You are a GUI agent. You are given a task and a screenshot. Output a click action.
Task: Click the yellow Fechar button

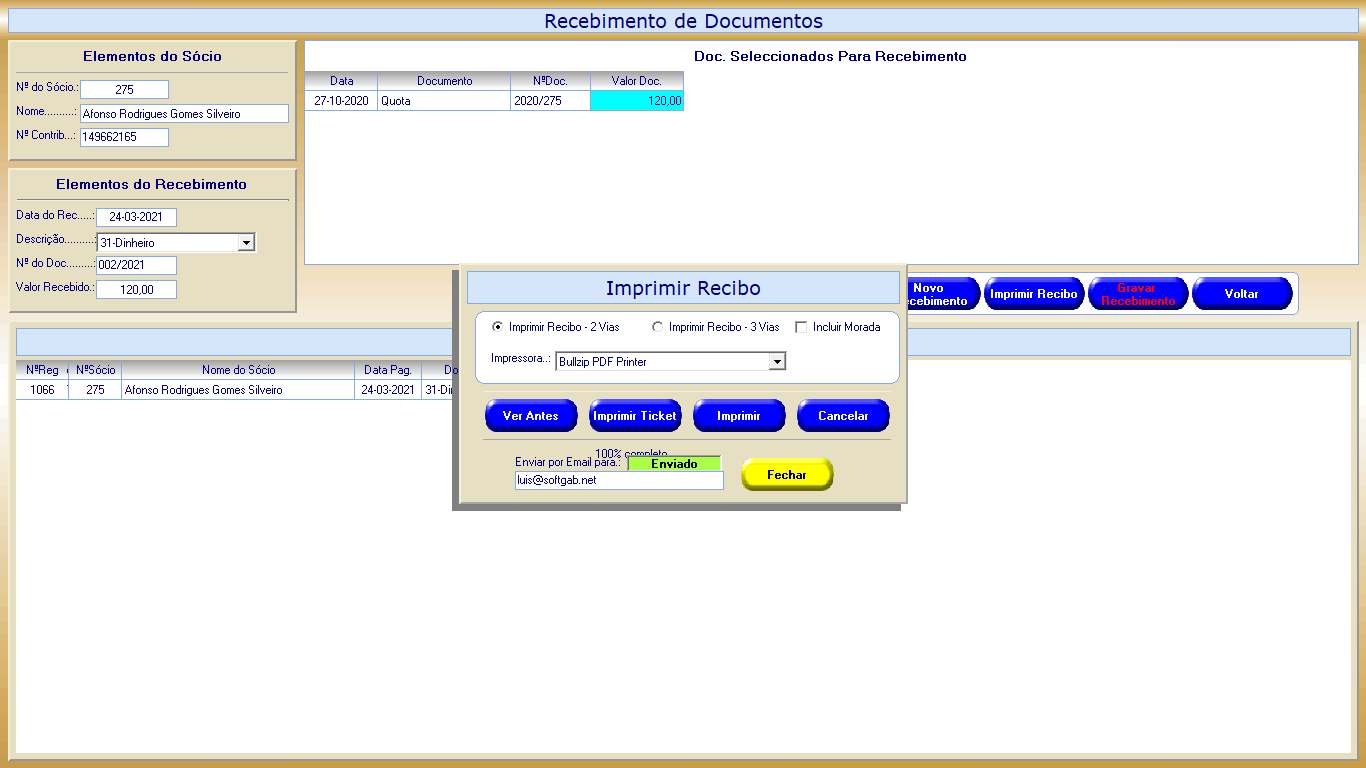[786, 475]
